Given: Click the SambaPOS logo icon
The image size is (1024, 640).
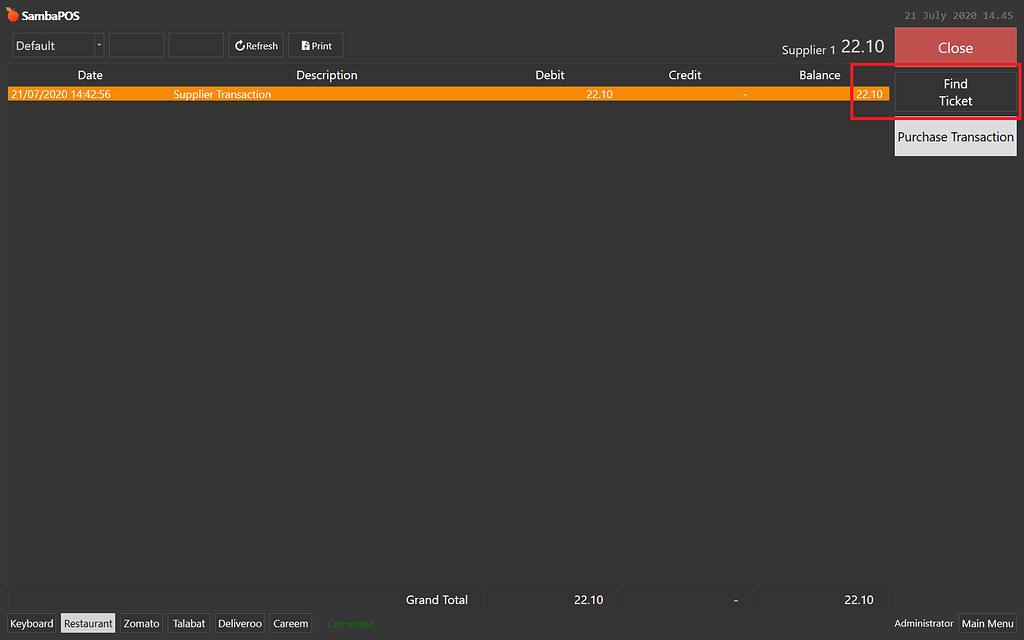Looking at the screenshot, I should (13, 15).
